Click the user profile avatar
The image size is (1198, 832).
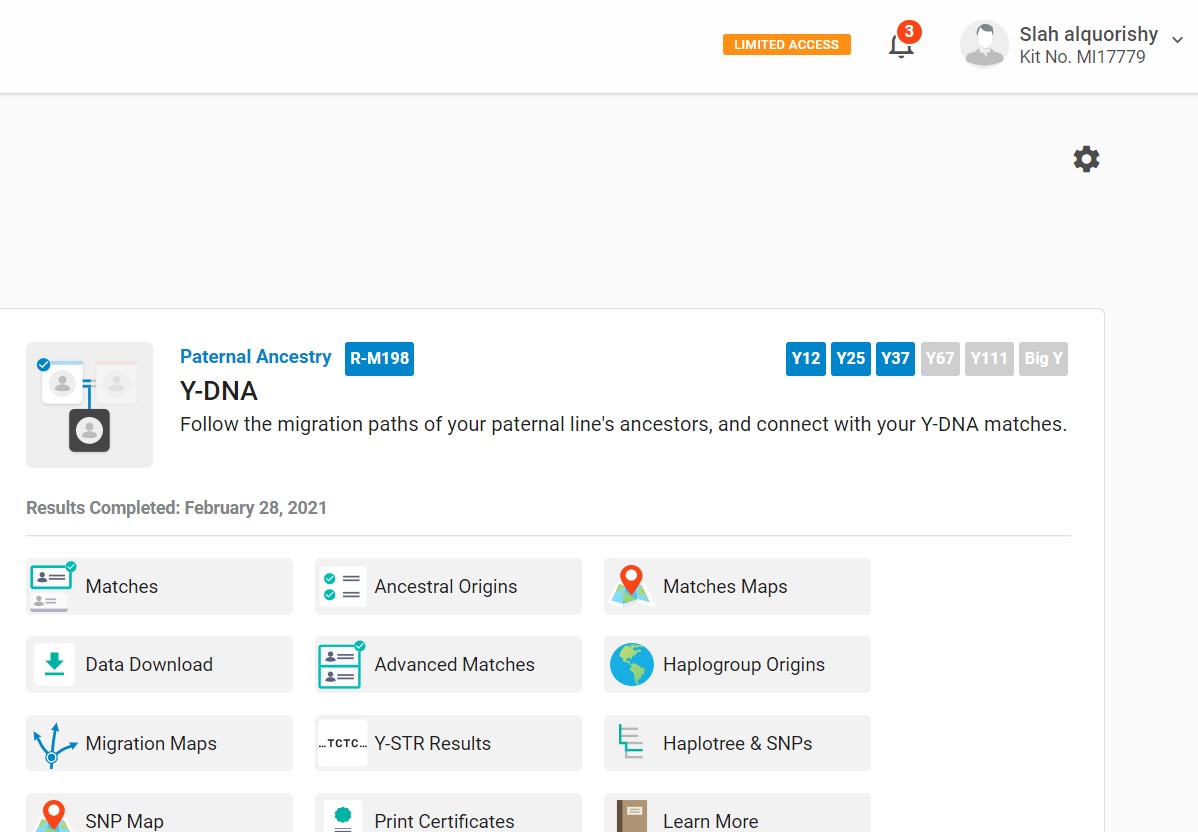point(984,44)
